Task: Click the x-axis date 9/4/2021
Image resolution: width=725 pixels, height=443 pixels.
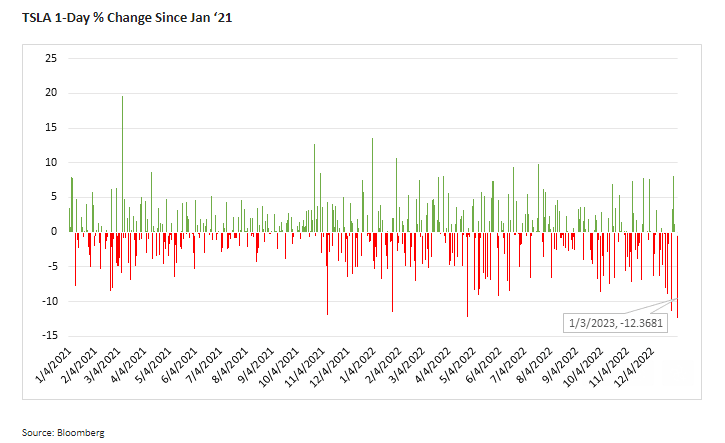Action: coord(256,365)
